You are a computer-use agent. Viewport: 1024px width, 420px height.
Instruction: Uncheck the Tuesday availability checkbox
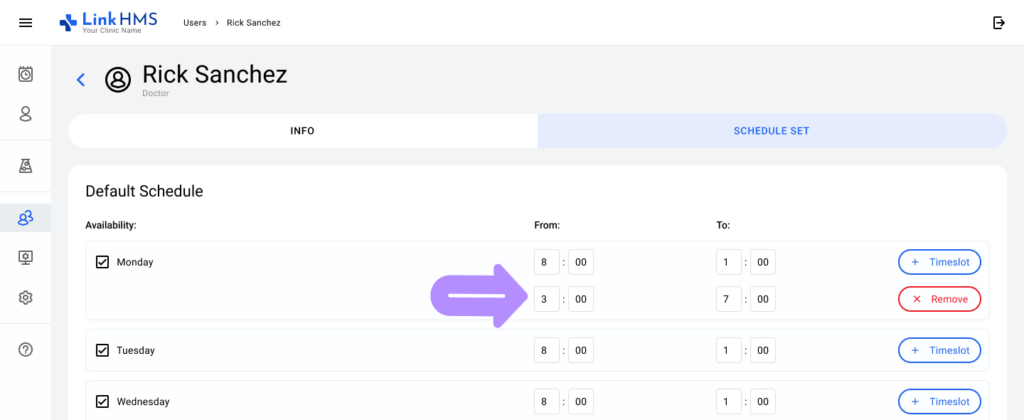pos(102,350)
